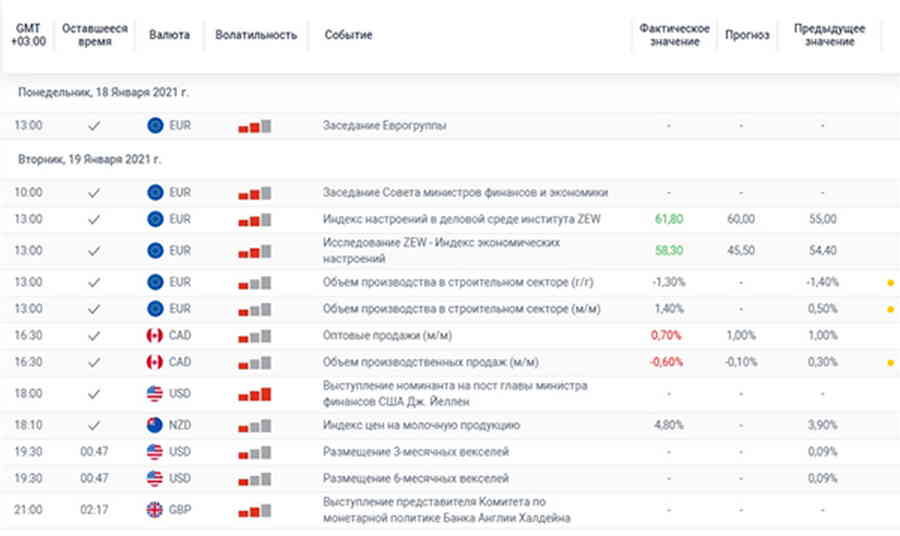This screenshot has height=536, width=900.
Task: Open the Размещение 3-месячных векселей event
Action: [x=416, y=452]
